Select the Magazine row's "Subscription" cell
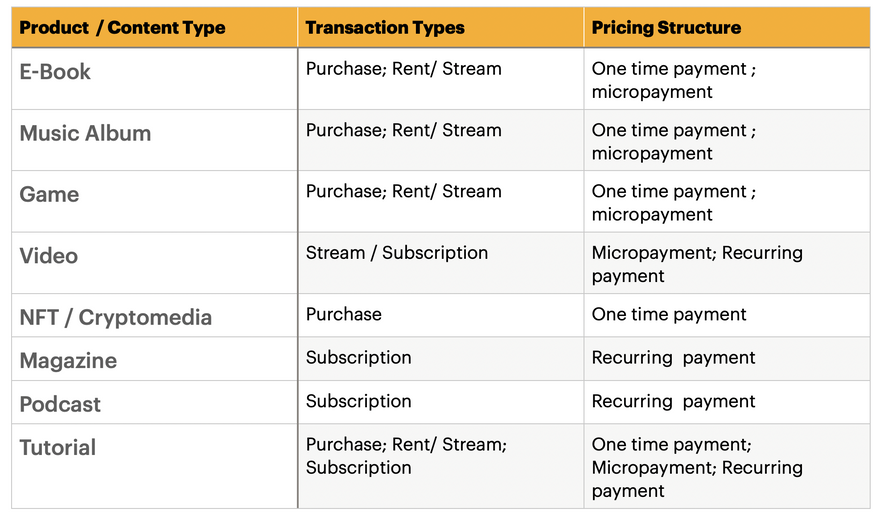Viewport: 880px width, 519px height. 358,357
